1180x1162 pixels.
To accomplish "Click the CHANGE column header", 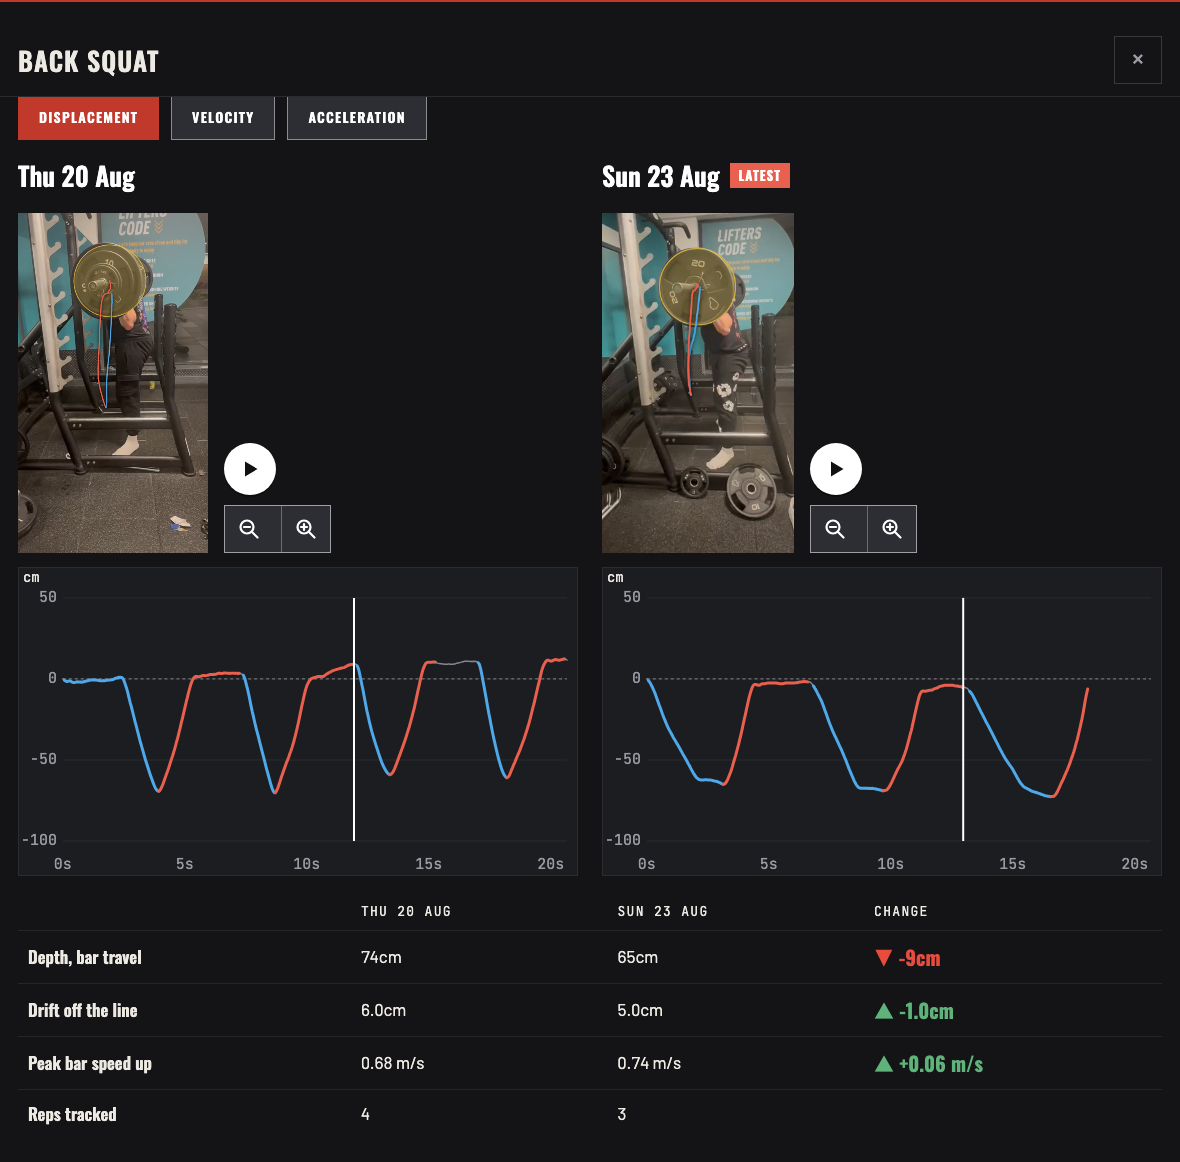I will pyautogui.click(x=901, y=911).
